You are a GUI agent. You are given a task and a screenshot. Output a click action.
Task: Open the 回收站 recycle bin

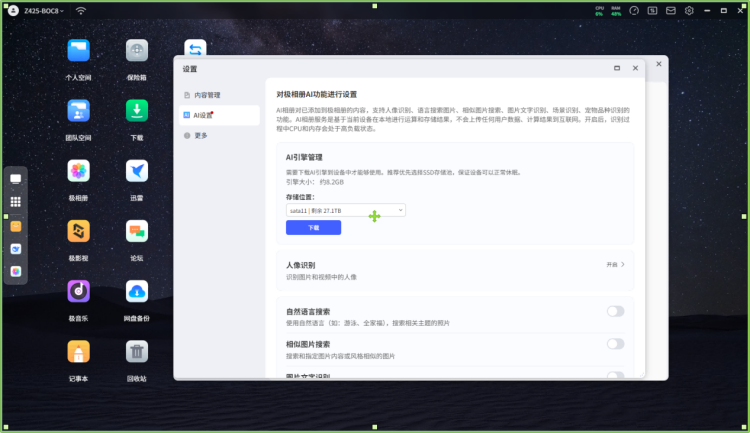coord(137,352)
